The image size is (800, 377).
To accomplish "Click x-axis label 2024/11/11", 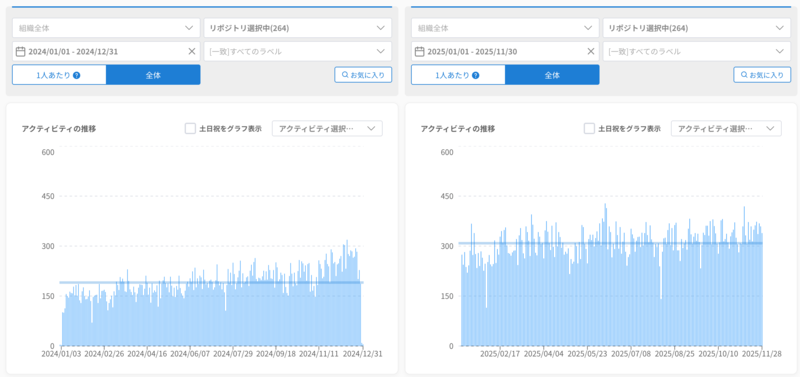I will point(319,353).
